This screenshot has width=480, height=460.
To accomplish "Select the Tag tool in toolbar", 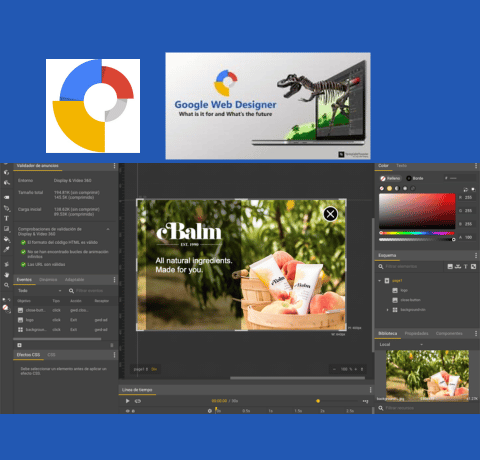I will point(6,197).
